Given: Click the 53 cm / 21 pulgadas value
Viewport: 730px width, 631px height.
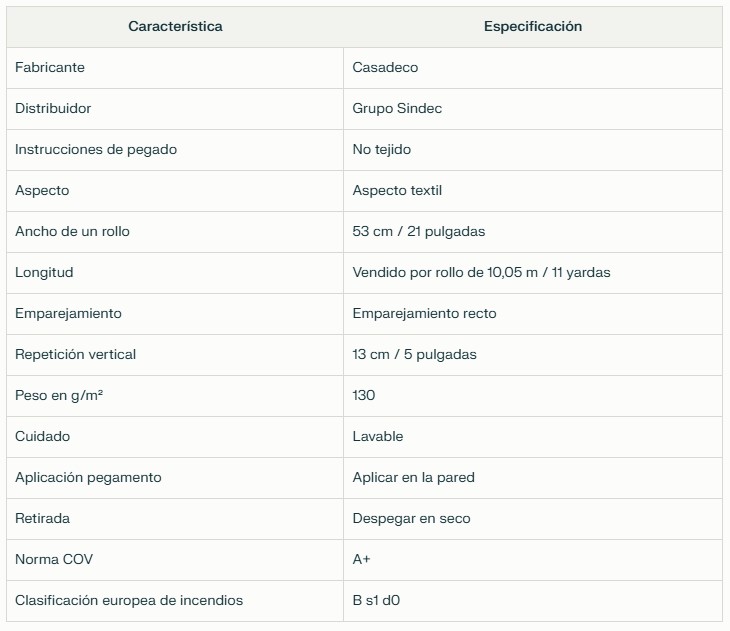Looking at the screenshot, I should [x=419, y=231].
